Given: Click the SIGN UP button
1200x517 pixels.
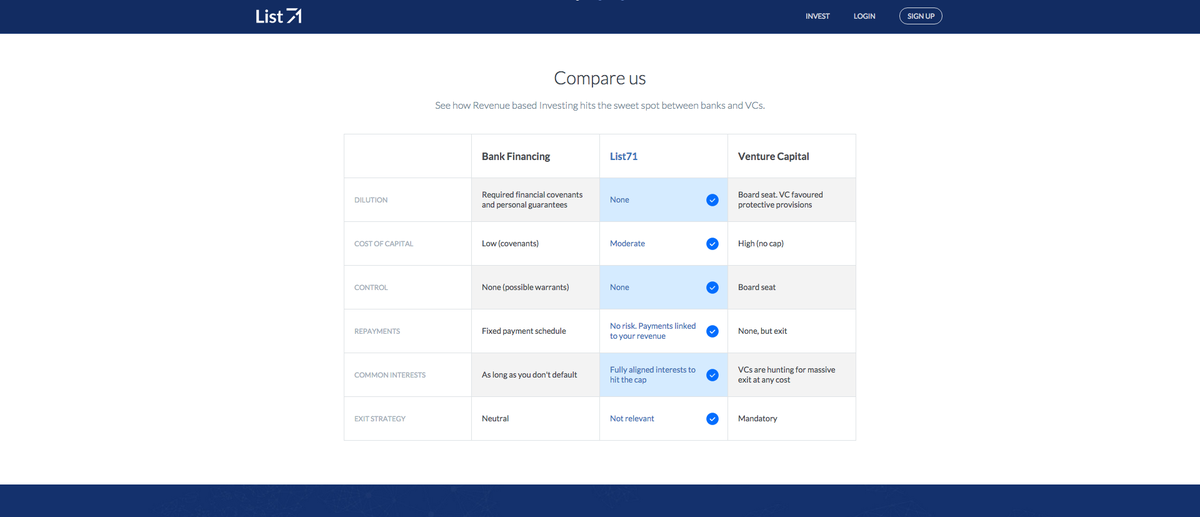Looking at the screenshot, I should pos(921,16).
